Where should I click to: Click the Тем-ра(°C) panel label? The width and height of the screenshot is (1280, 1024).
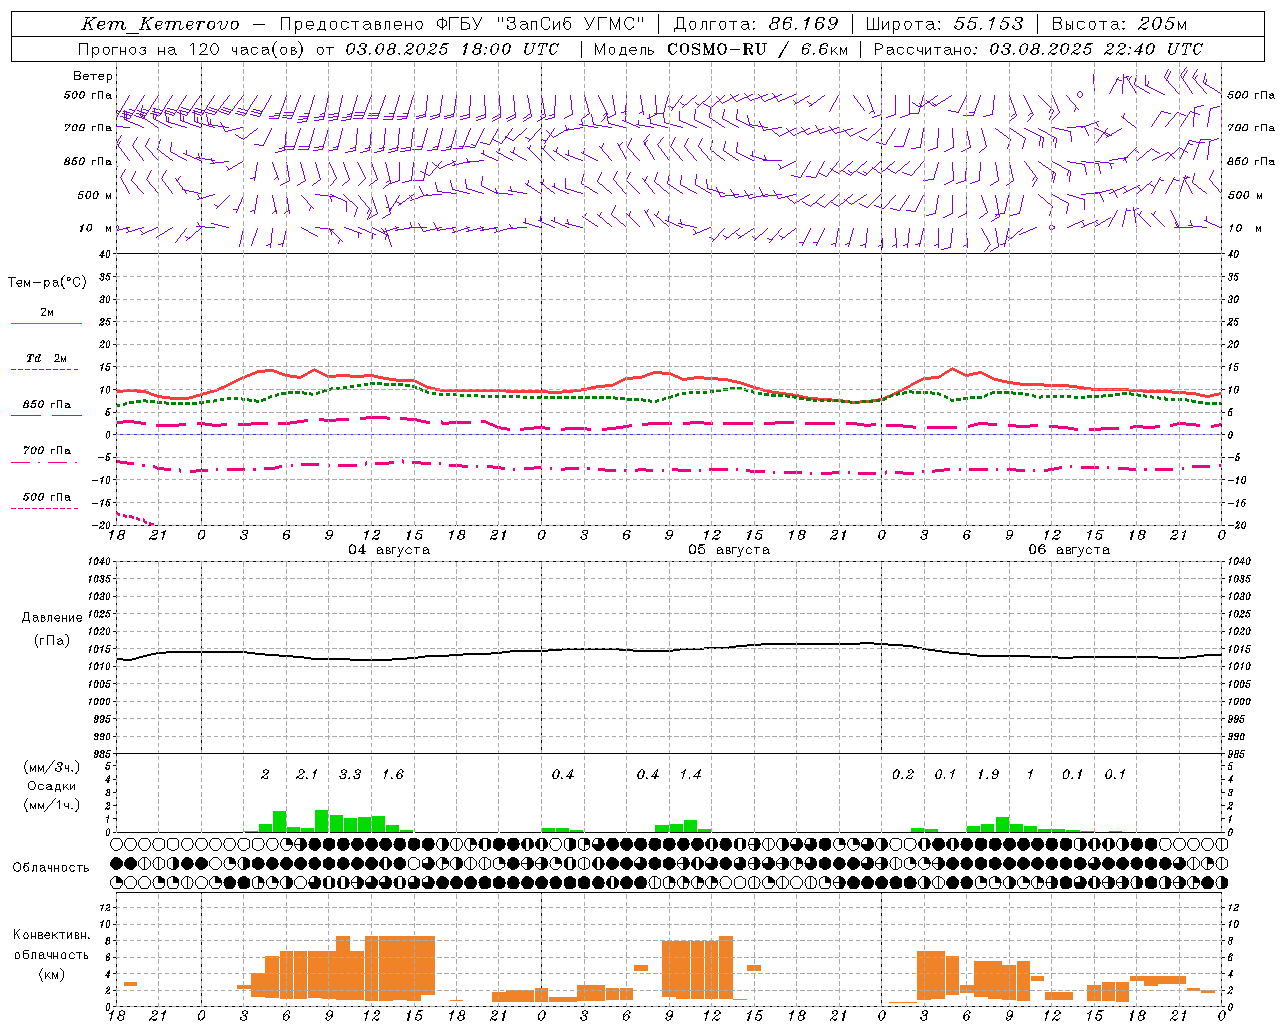47,283
